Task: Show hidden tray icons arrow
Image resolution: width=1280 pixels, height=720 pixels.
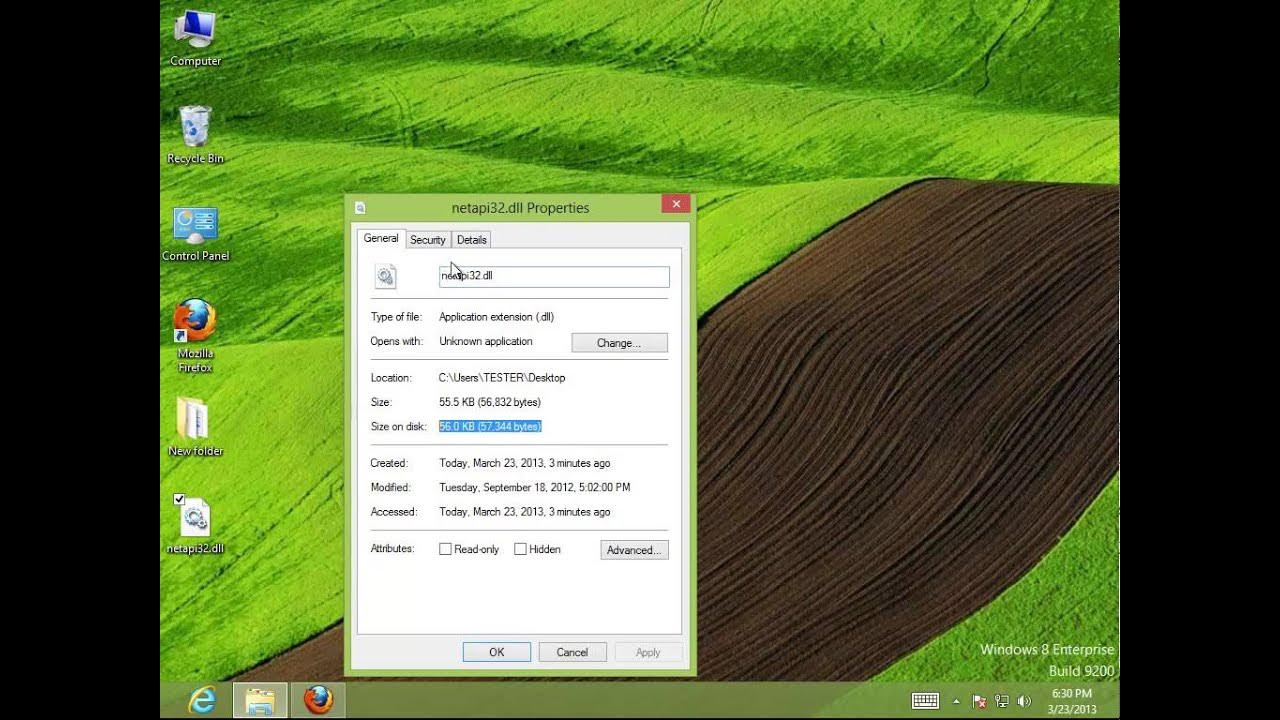Action: [x=956, y=701]
